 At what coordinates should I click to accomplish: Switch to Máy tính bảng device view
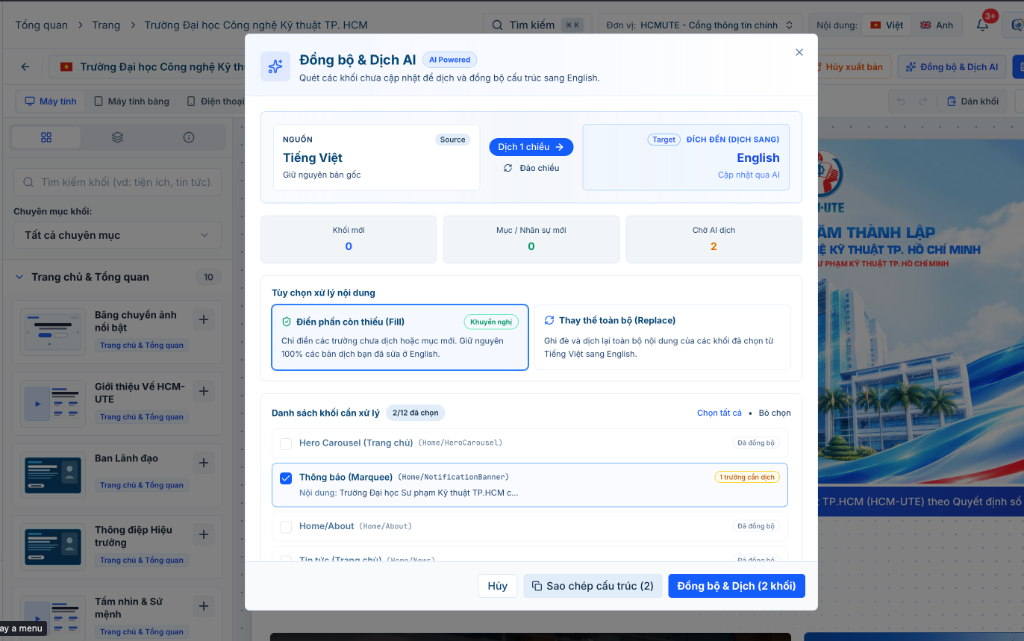132,102
